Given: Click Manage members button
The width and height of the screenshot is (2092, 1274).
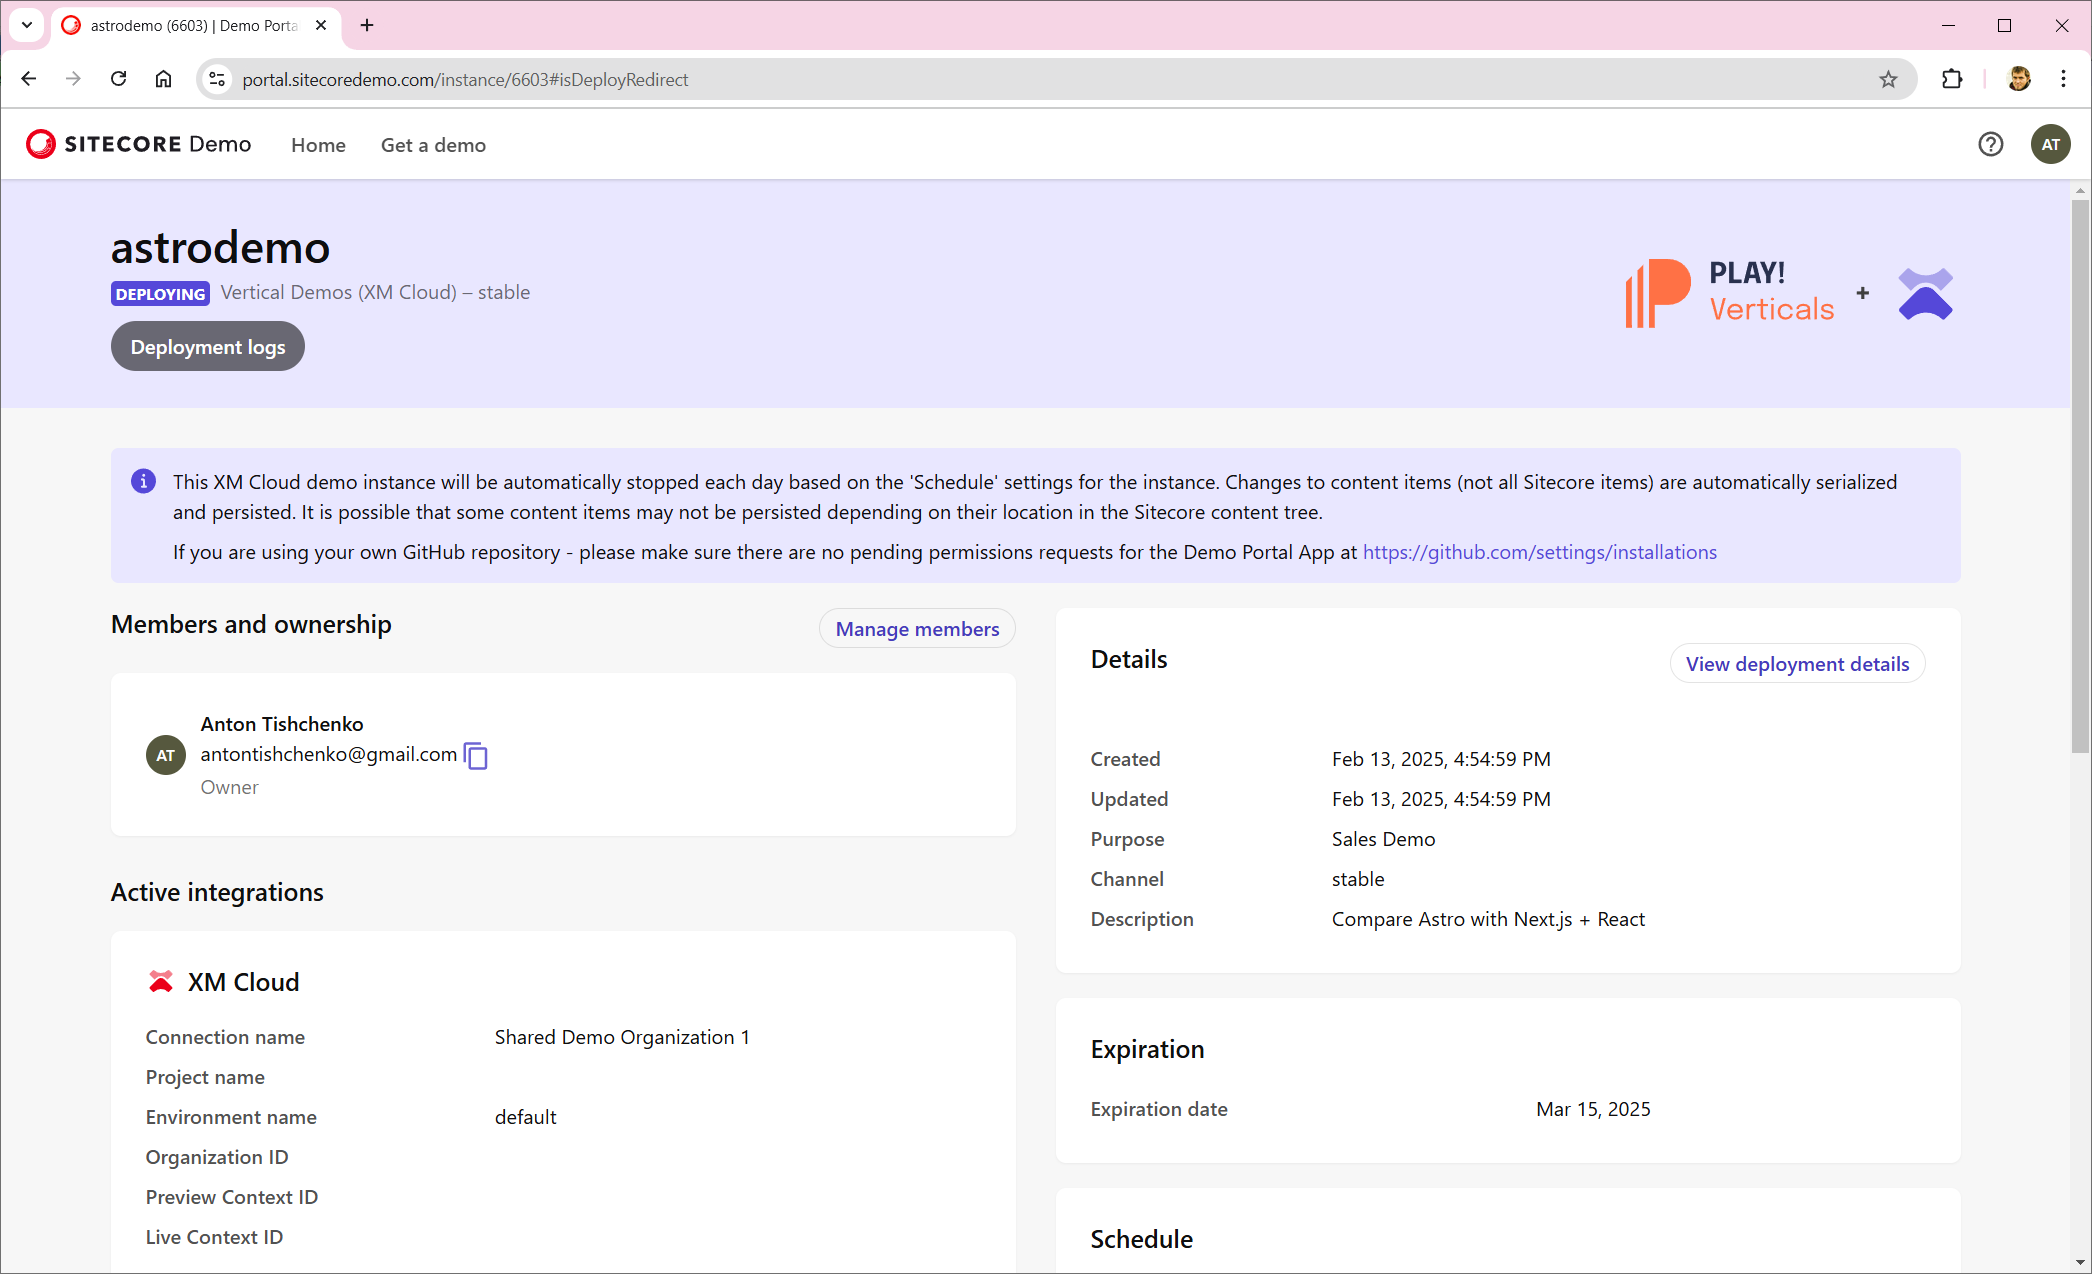Looking at the screenshot, I should tap(917, 629).
